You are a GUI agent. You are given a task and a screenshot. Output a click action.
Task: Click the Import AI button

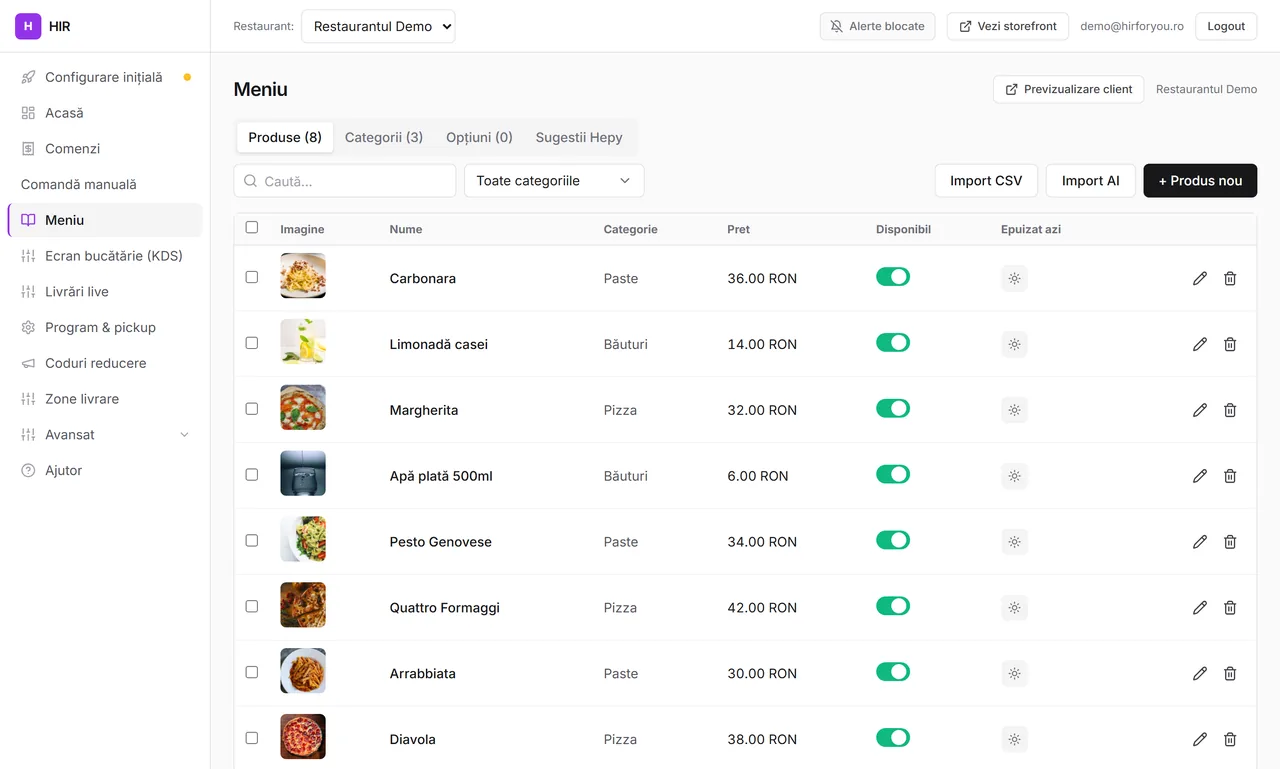[x=1091, y=181]
